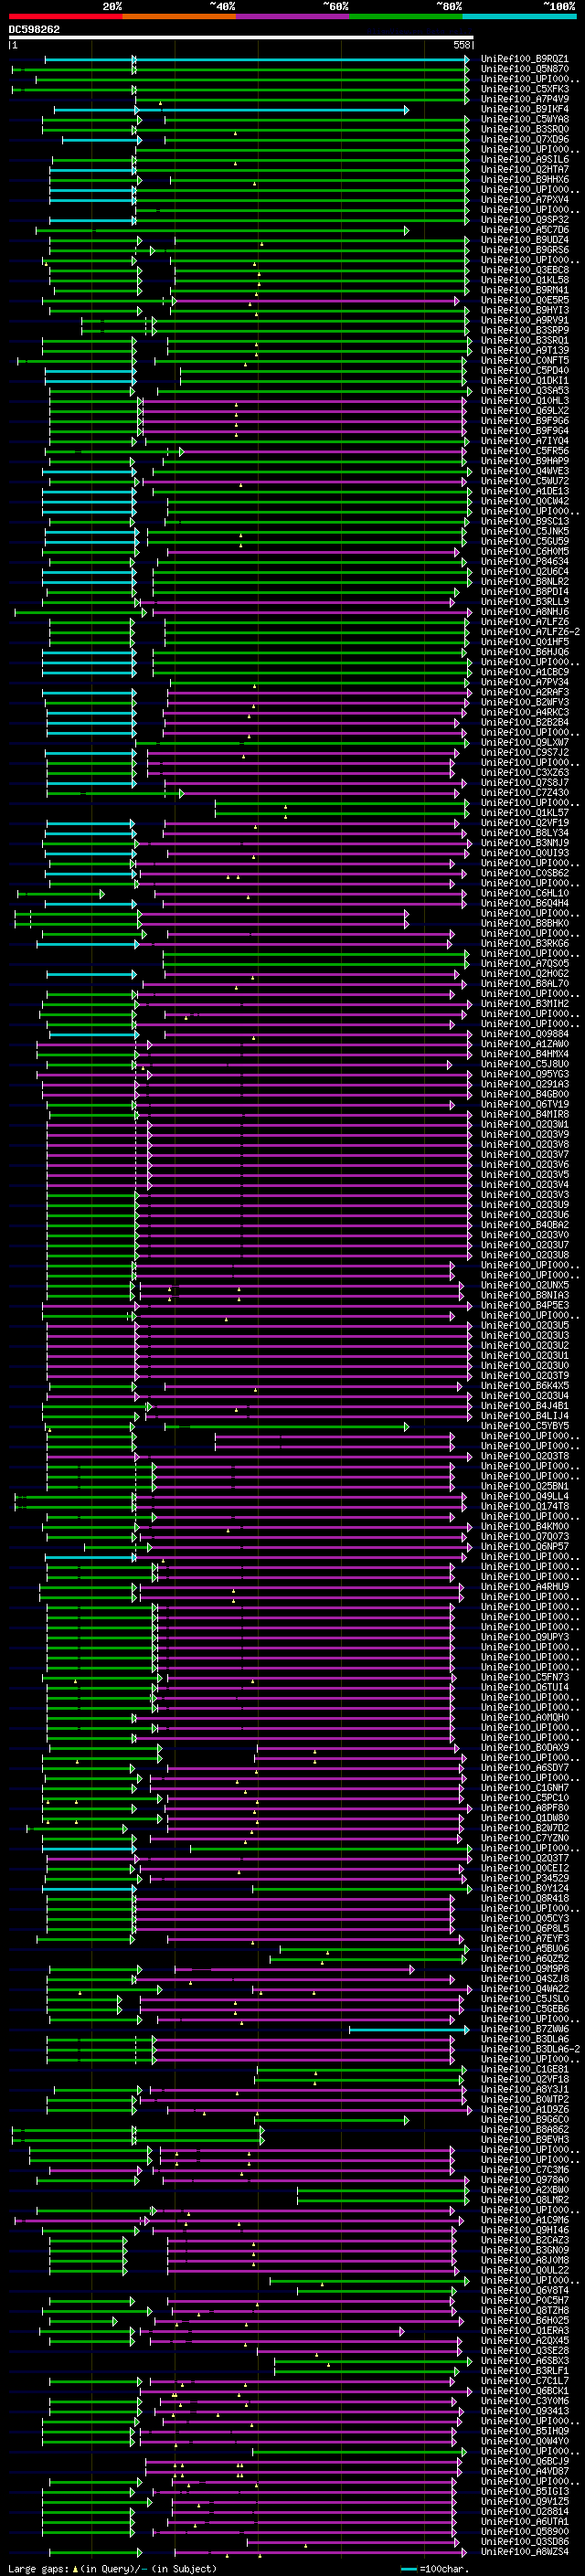
Task: Open the UniRef100_Q1KL58 entry
Action: [525, 280]
